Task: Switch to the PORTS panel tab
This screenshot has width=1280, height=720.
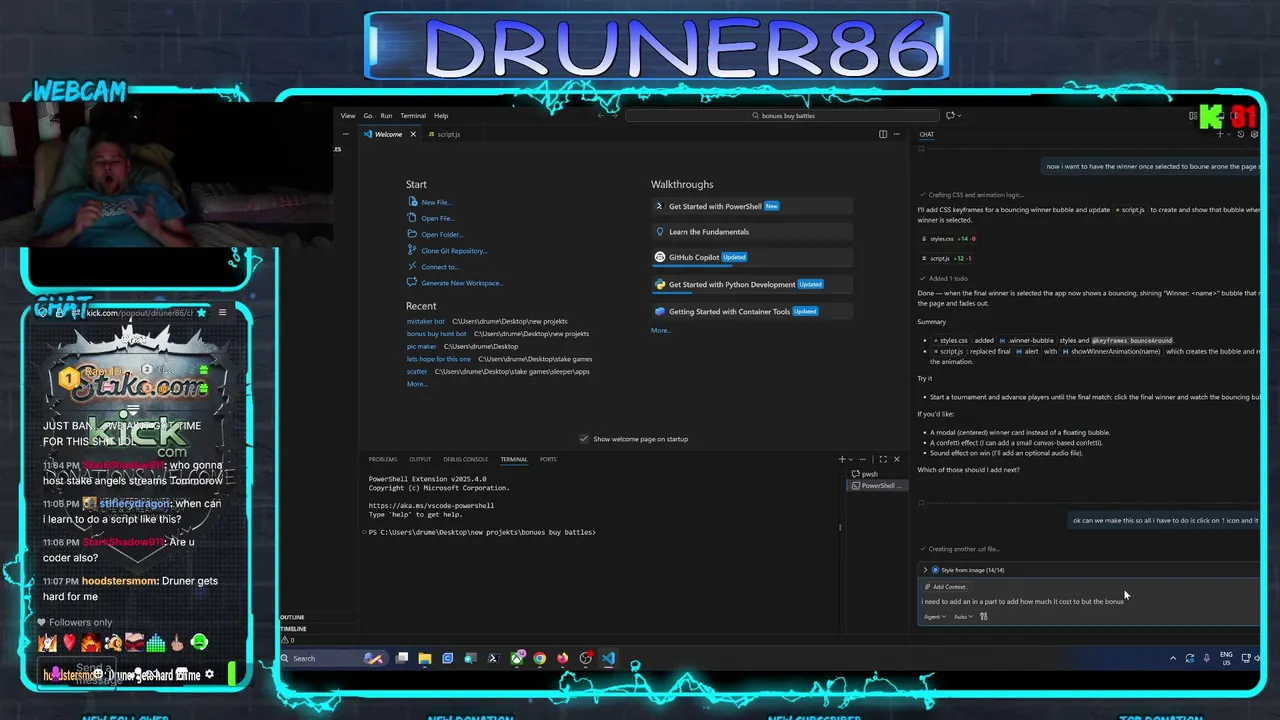Action: [548, 459]
